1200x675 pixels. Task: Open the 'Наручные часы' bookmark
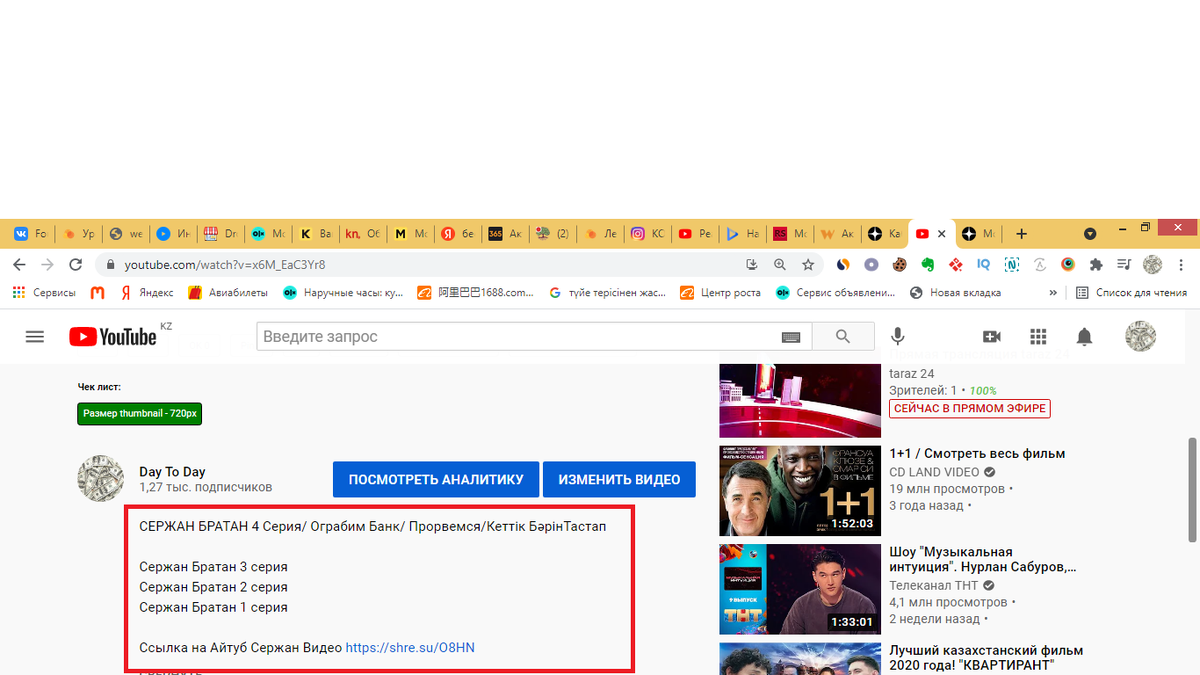point(343,293)
